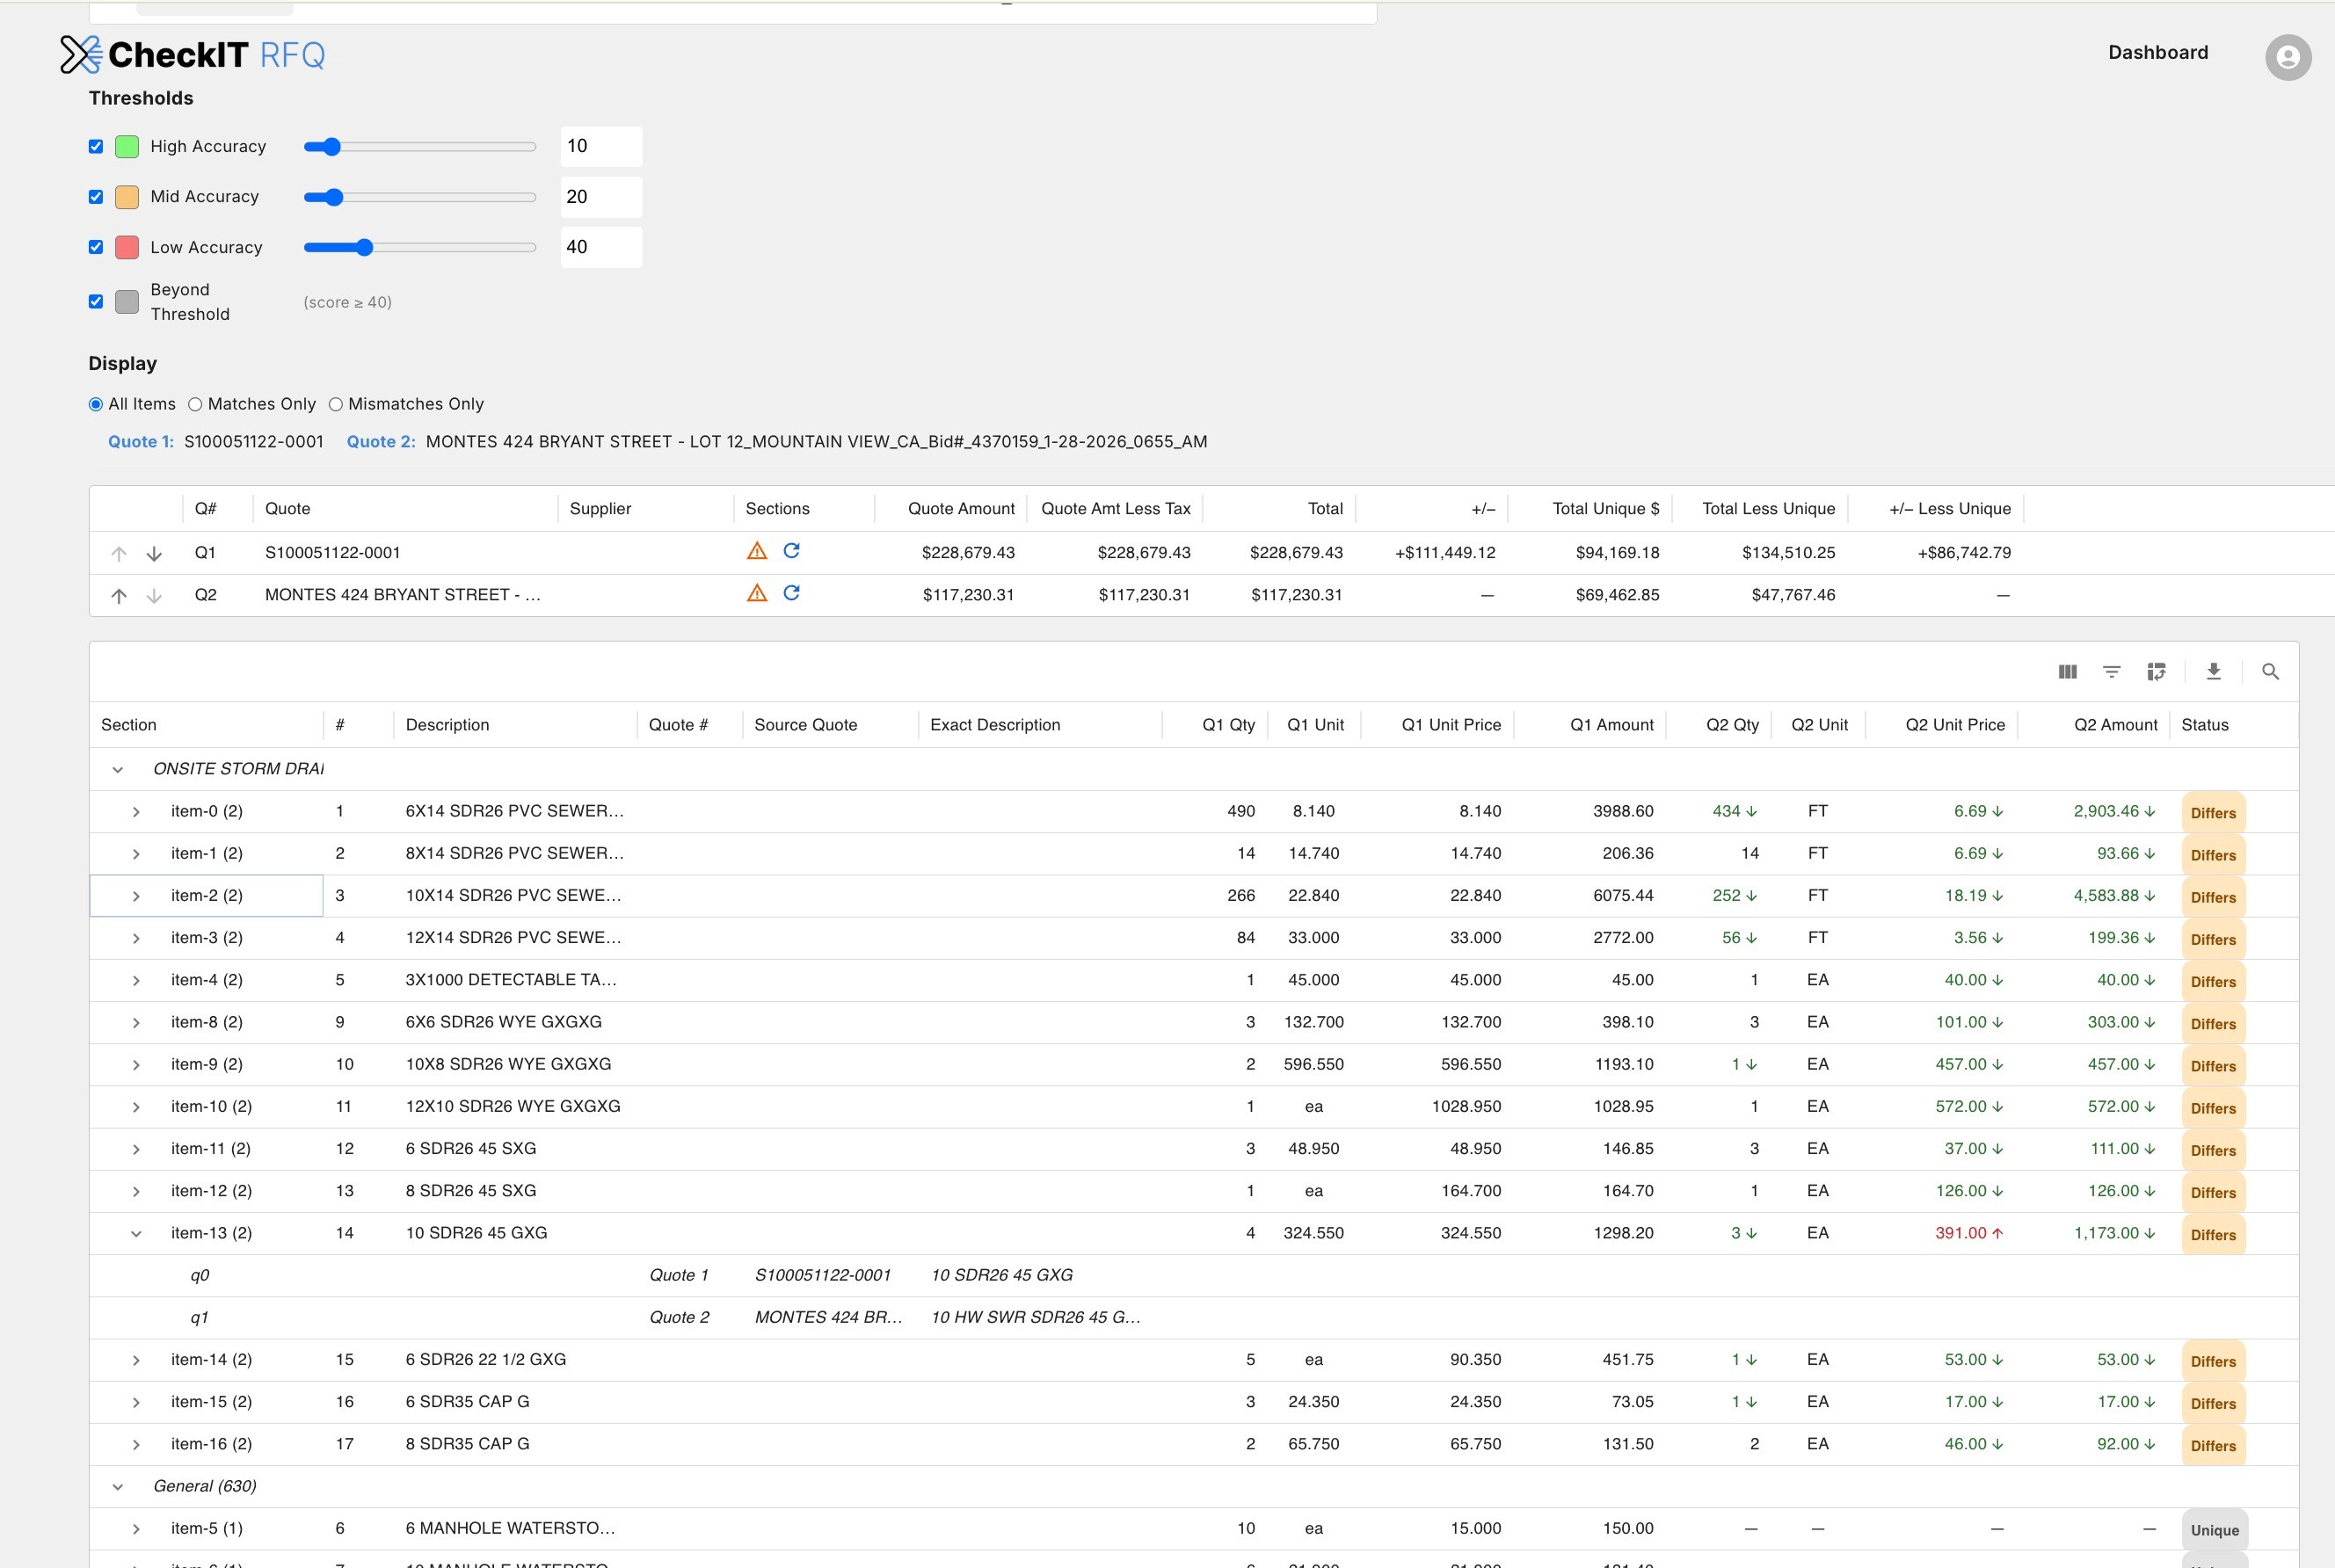The width and height of the screenshot is (2335, 1568).
Task: Open the table search magnifier icon
Action: [2270, 672]
